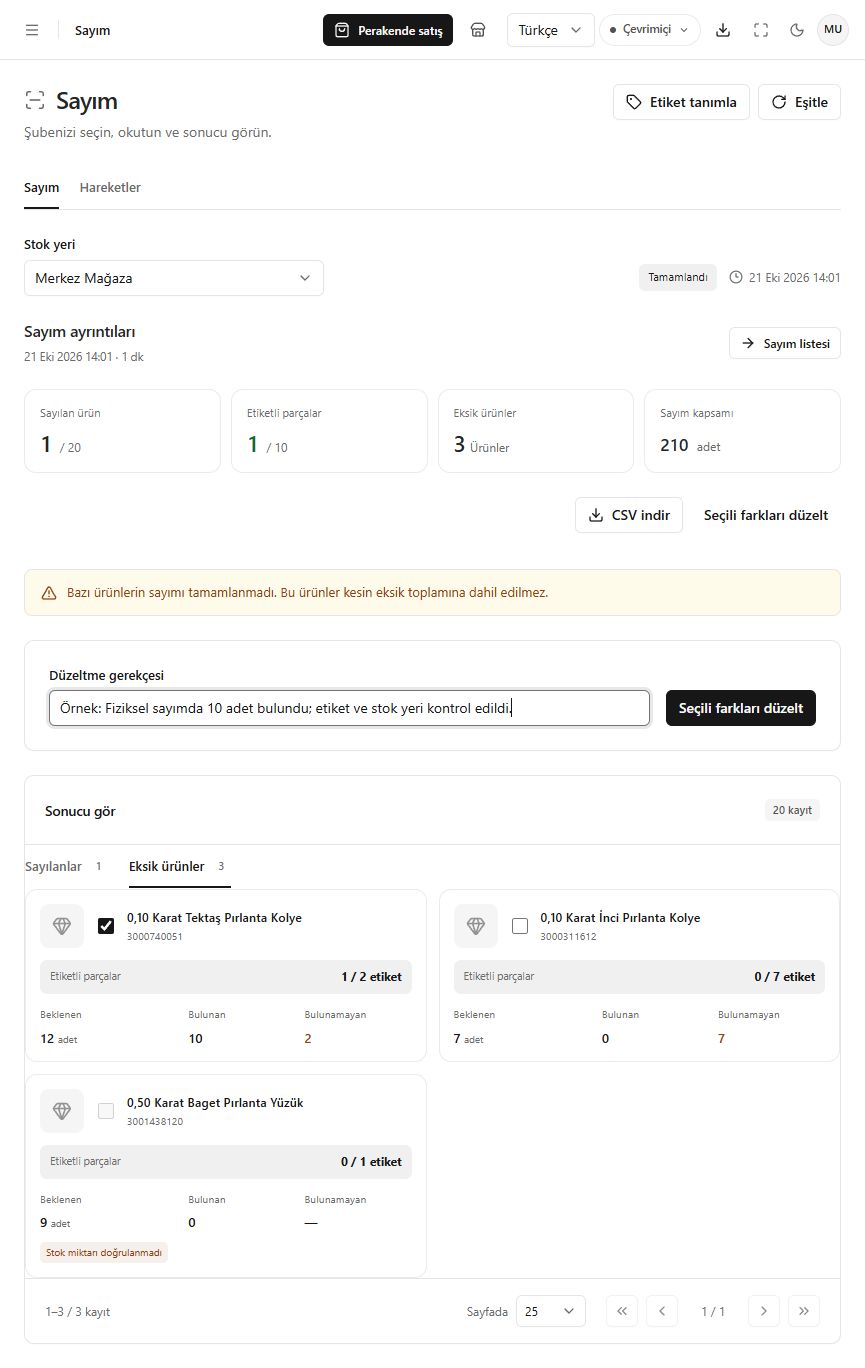Check 0,10 Karat İnci Pırlanta Kolye

click(x=520, y=926)
